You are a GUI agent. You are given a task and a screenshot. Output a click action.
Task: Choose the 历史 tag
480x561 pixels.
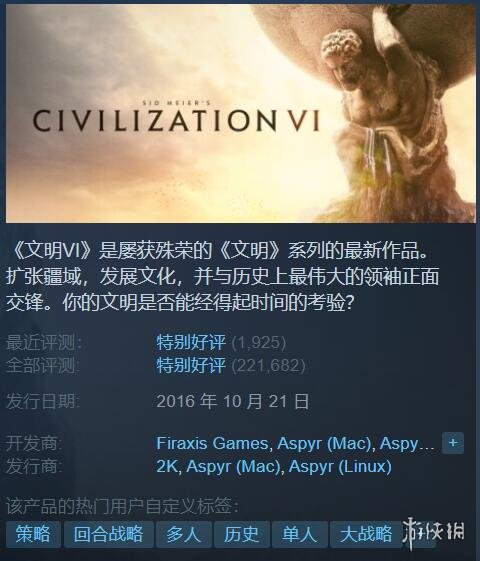tap(241, 534)
